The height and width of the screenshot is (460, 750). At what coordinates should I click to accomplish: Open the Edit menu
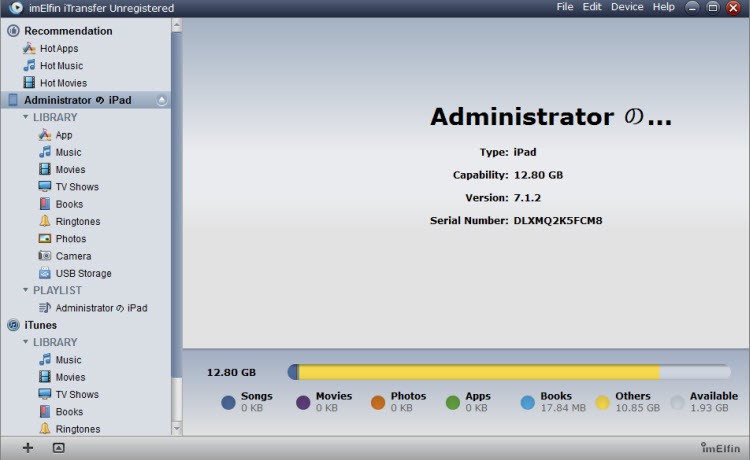click(x=592, y=7)
